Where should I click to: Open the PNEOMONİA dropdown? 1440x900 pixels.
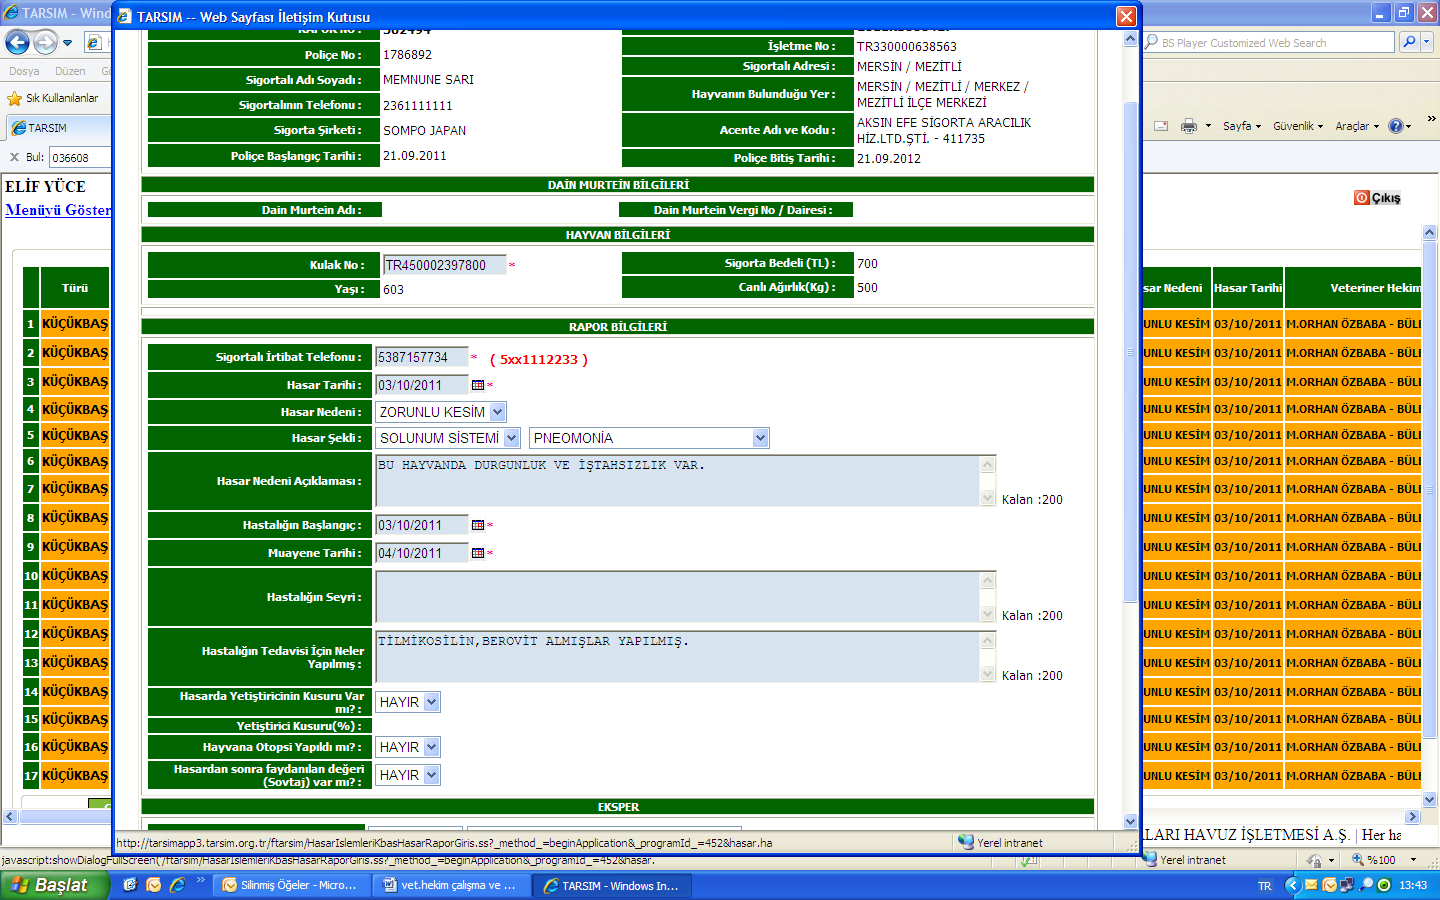coord(649,438)
